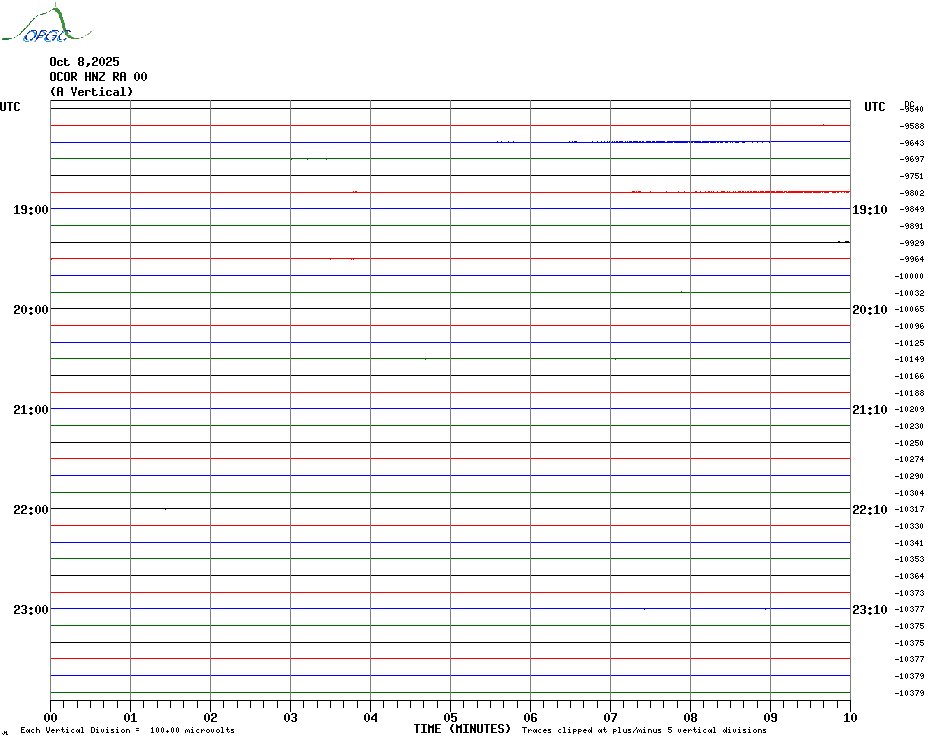Click the UTC label at top right
This screenshot has width=930, height=744.
pyautogui.click(x=874, y=107)
